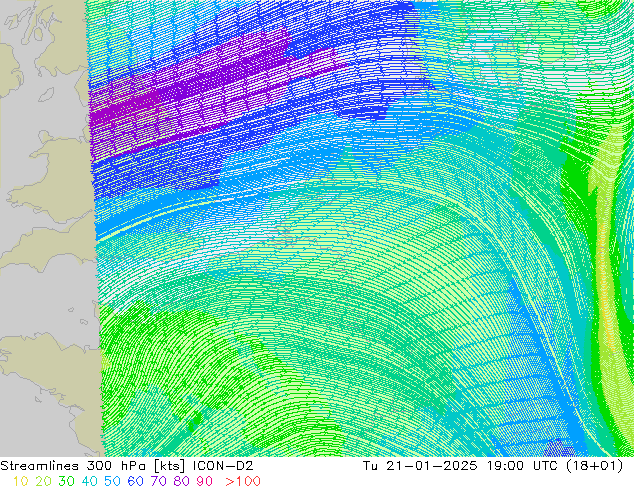
Task: Click the 'Streamlines 300 hPa [kts] ICON-D2' title
Action: [127, 466]
